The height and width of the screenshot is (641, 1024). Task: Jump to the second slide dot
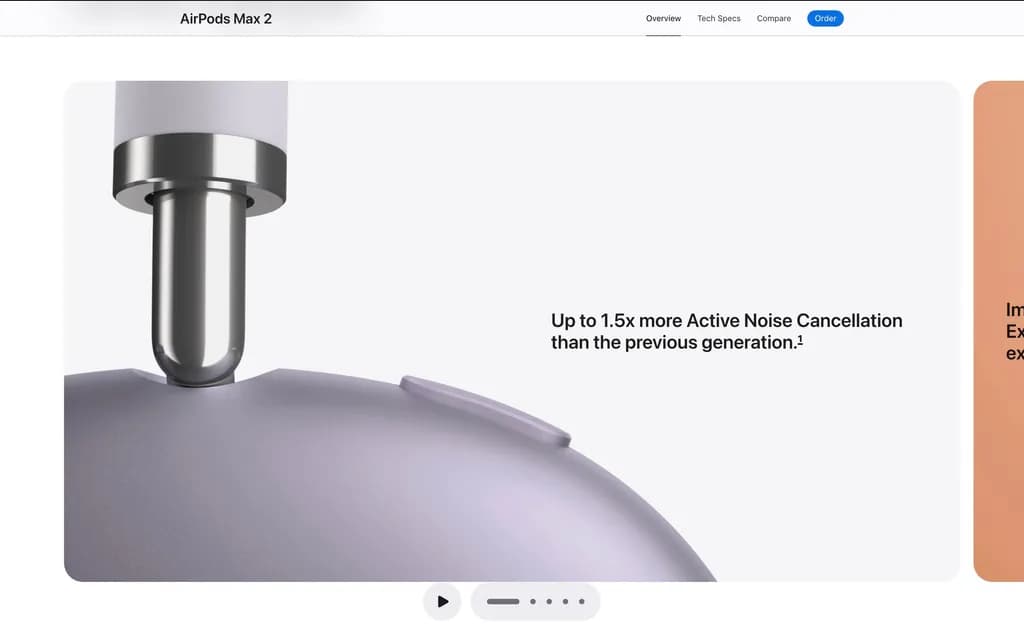[x=533, y=601]
